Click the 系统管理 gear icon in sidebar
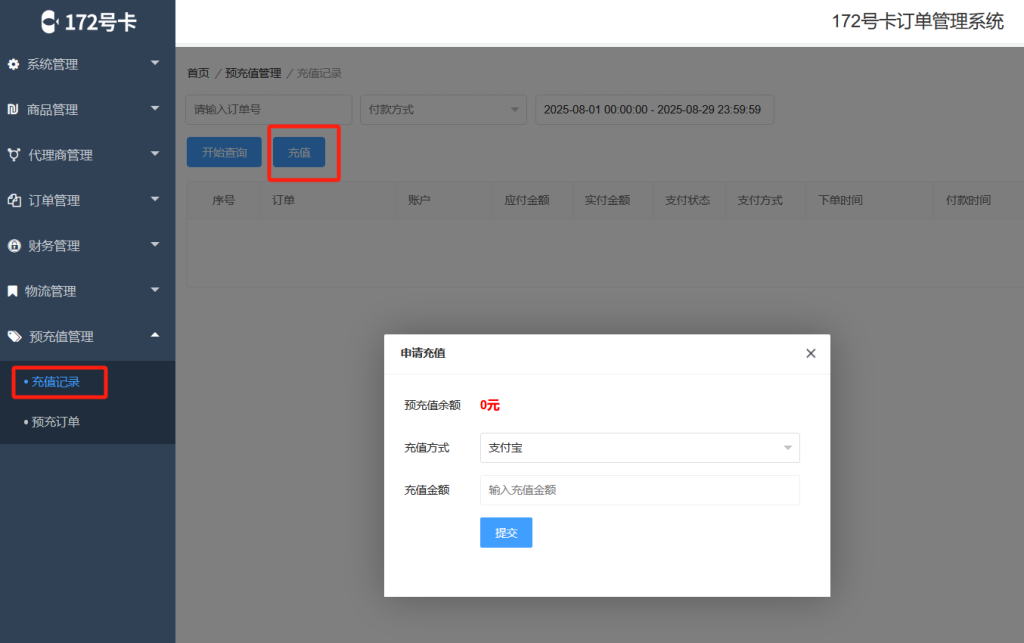The image size is (1024, 643). (13, 64)
